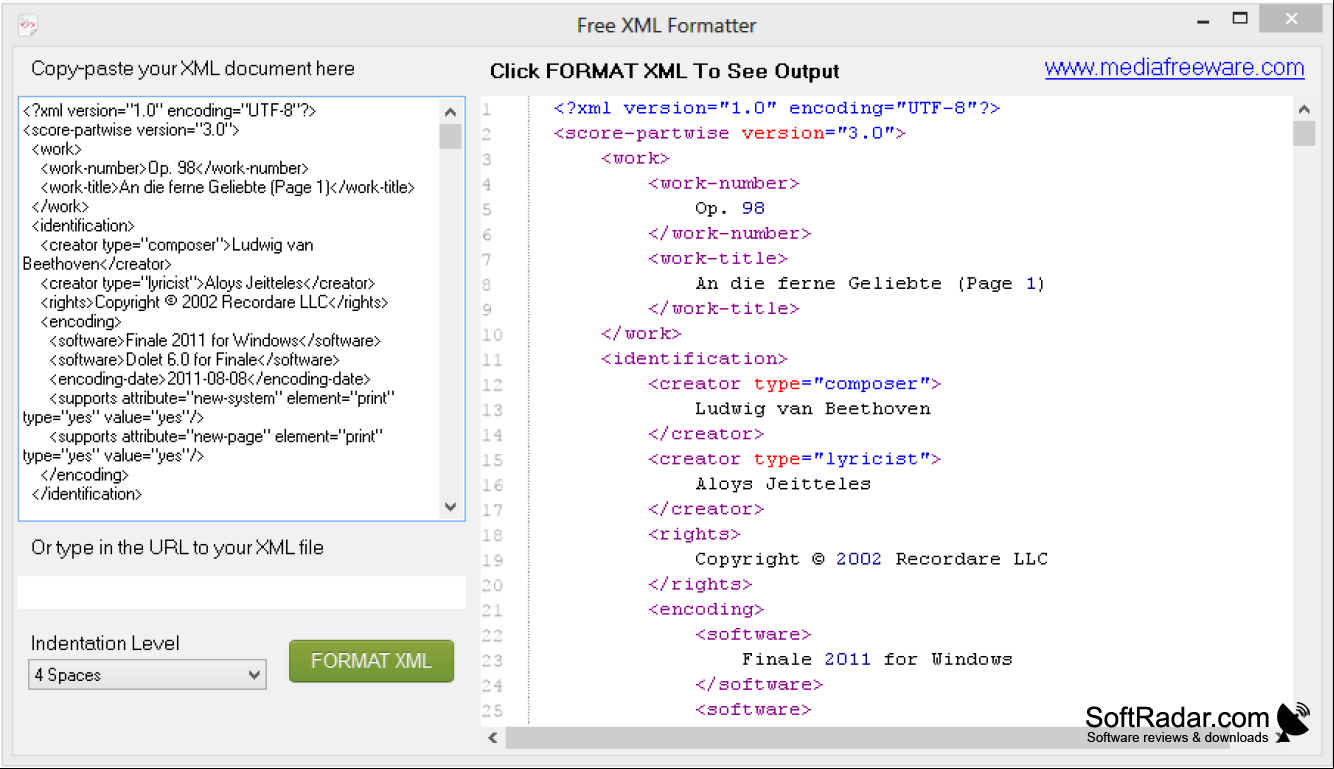Click the output pane vertical scrollbar thumb
The image size is (1334, 769).
coord(1304,134)
